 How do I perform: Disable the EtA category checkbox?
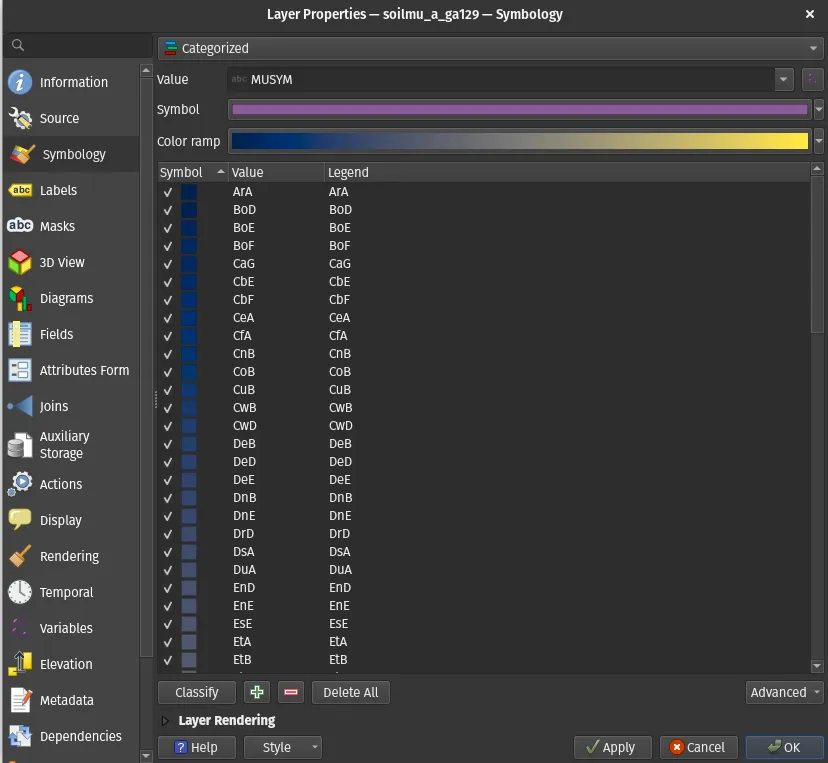[x=168, y=642]
